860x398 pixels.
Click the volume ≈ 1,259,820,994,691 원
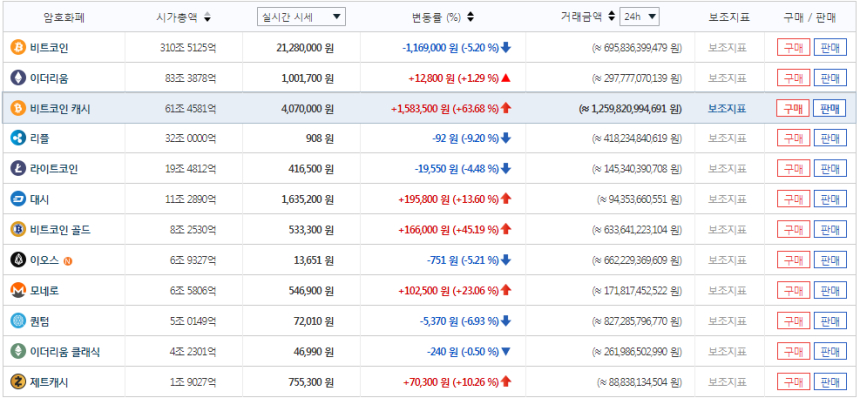click(630, 109)
